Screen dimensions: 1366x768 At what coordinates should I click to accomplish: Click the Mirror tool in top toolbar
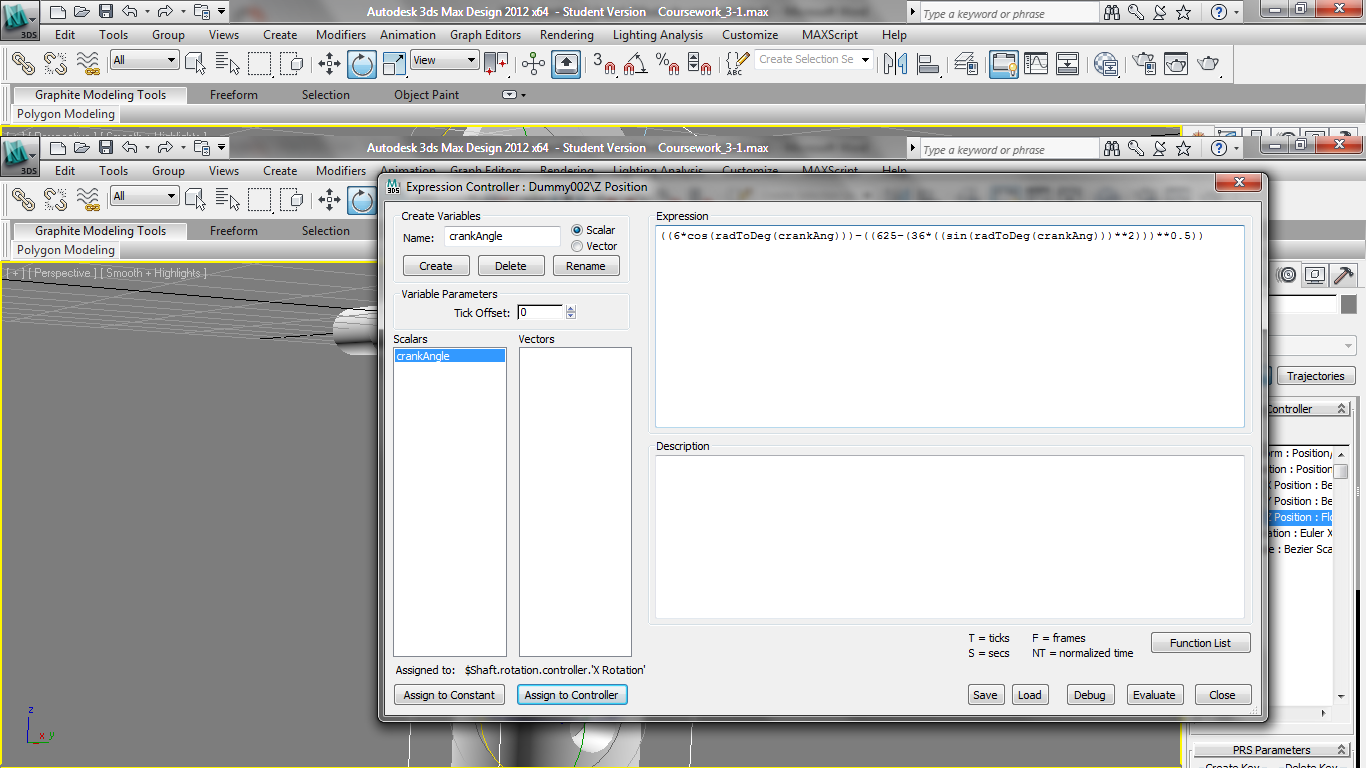click(895, 64)
